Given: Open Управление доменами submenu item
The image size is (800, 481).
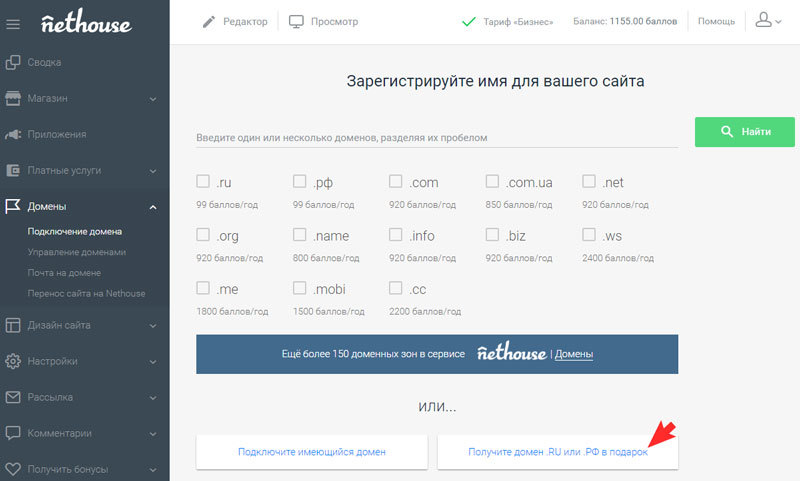Looking at the screenshot, I should (x=77, y=252).
